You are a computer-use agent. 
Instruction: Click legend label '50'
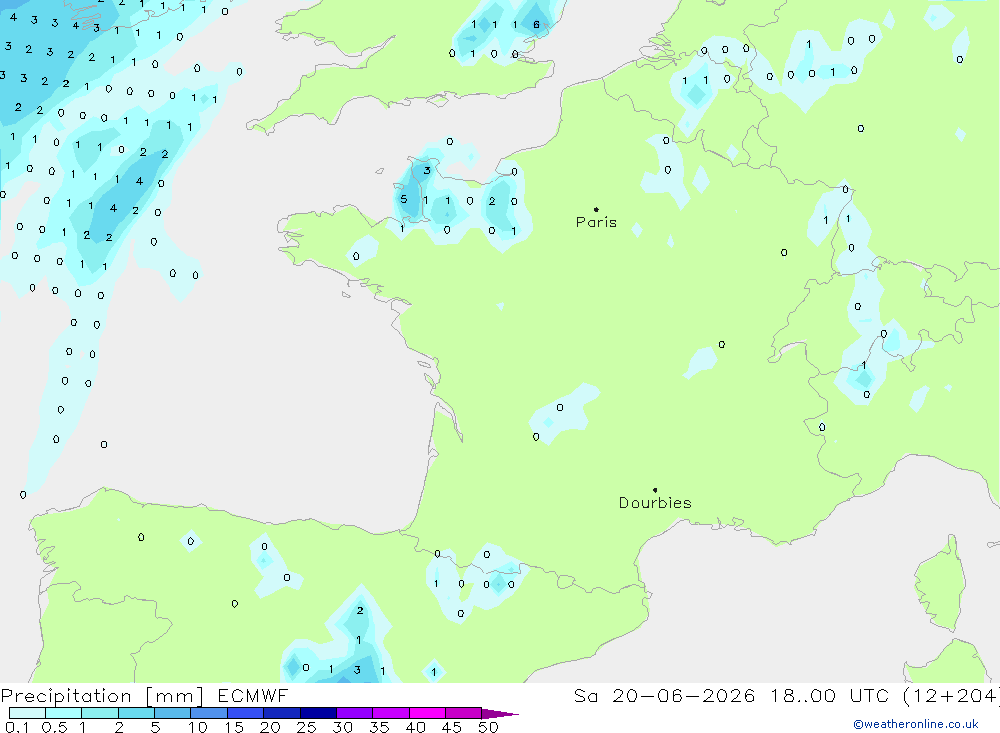(x=488, y=727)
